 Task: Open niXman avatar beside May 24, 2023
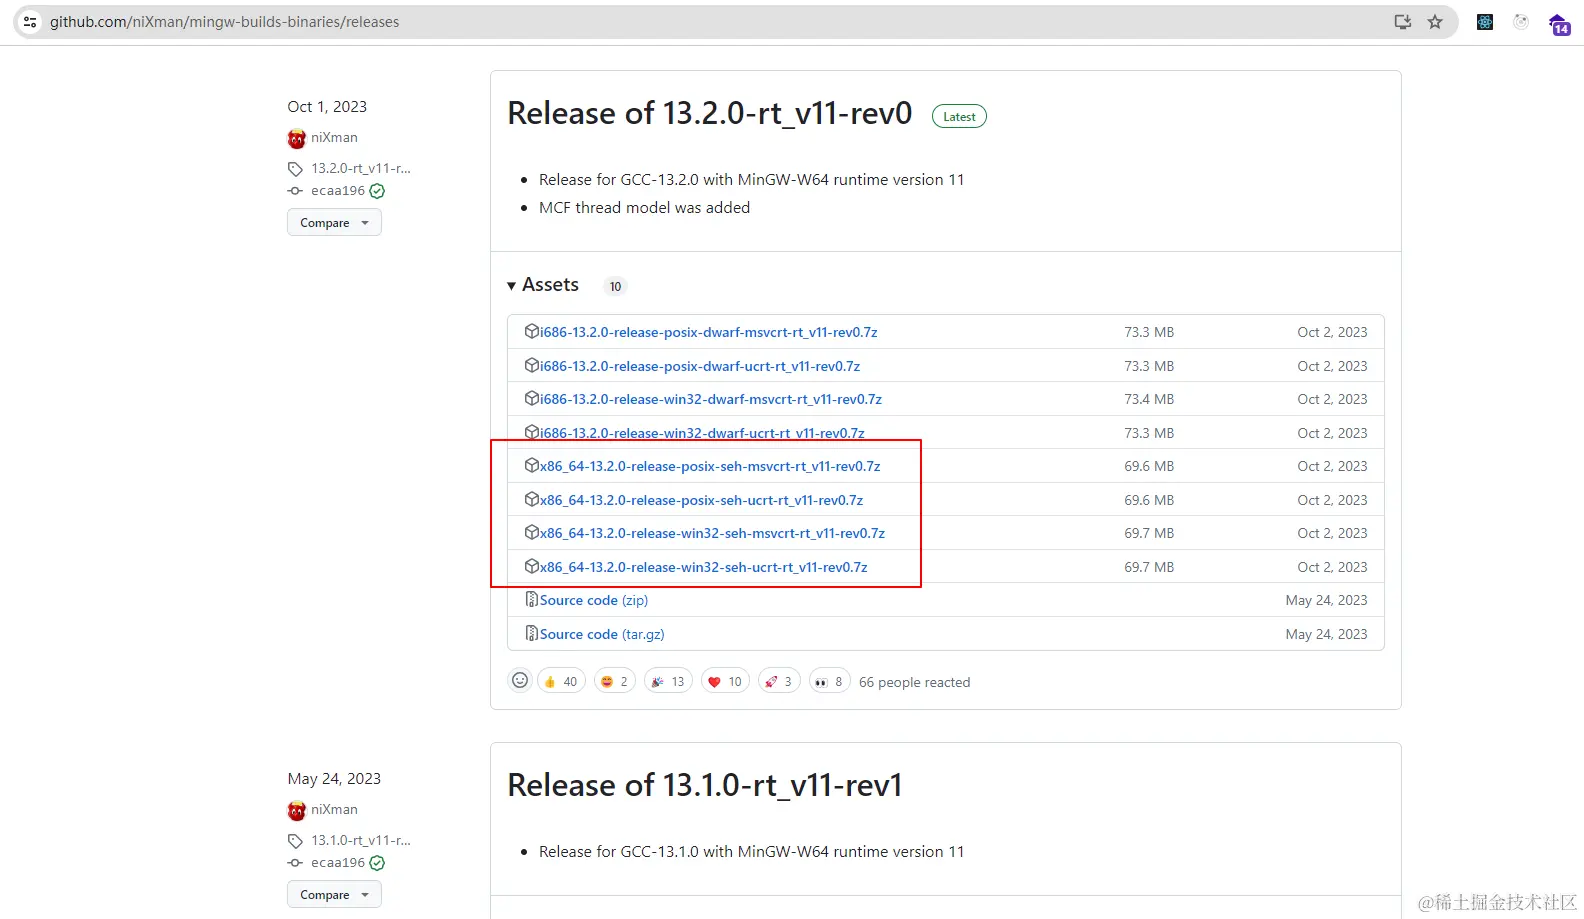coord(296,810)
